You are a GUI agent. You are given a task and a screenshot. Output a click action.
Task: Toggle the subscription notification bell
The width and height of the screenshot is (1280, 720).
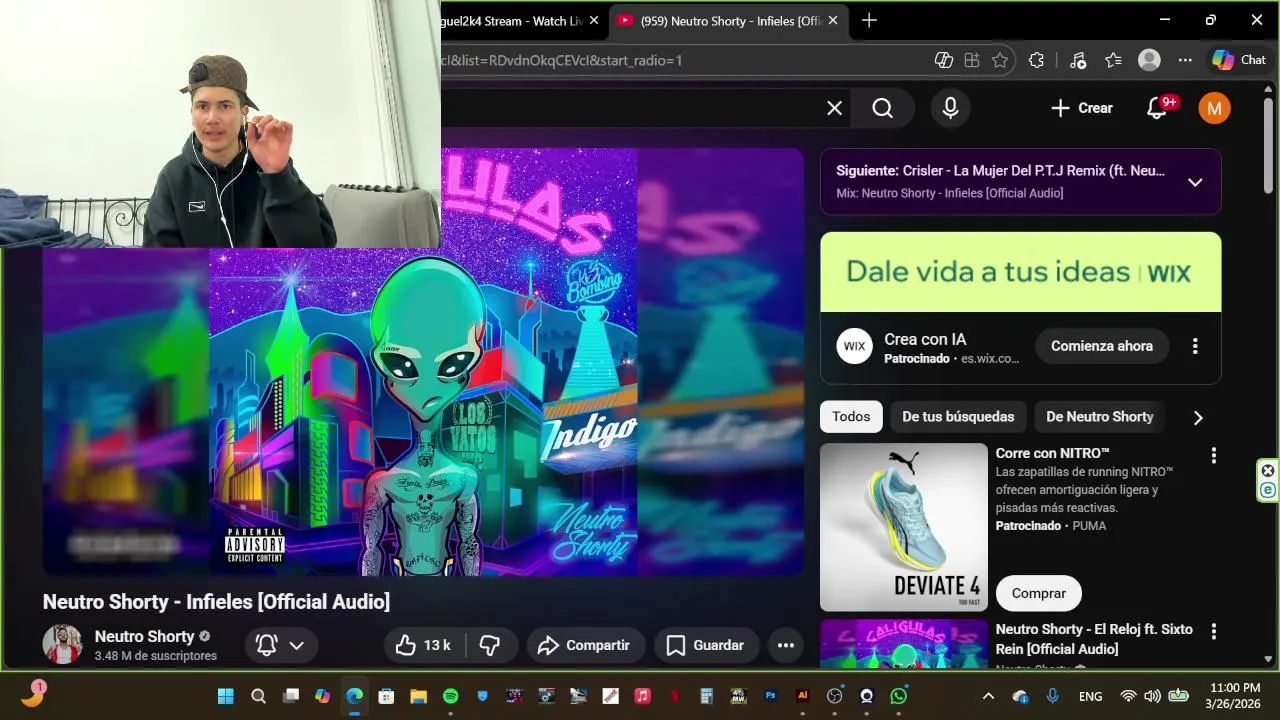(267, 645)
